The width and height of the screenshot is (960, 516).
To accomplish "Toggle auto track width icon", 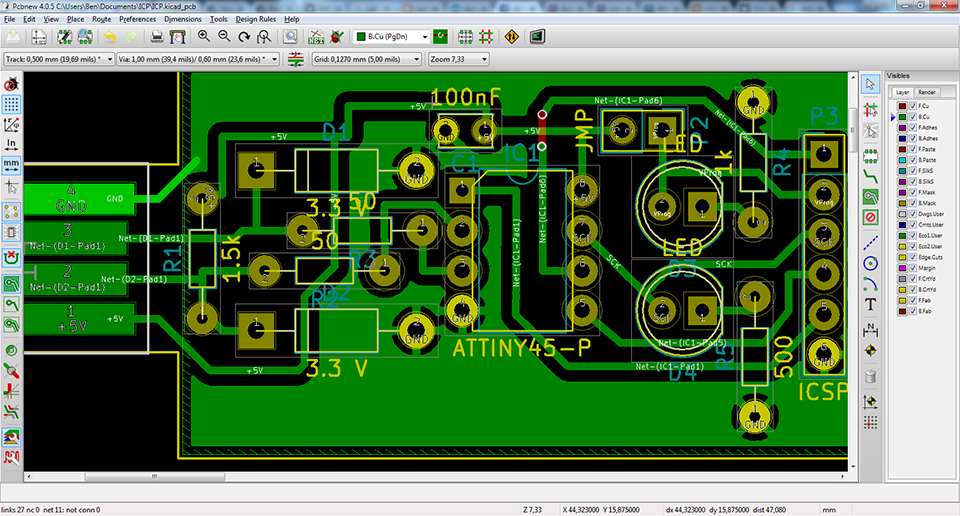I will (x=296, y=59).
